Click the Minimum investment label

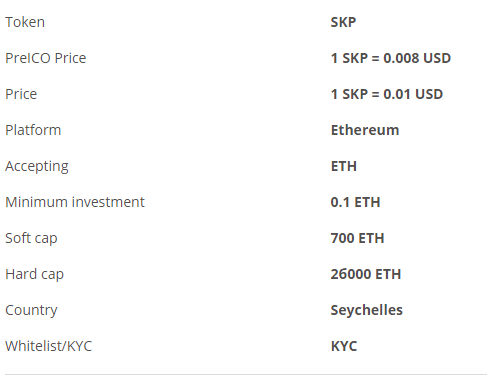(x=75, y=202)
